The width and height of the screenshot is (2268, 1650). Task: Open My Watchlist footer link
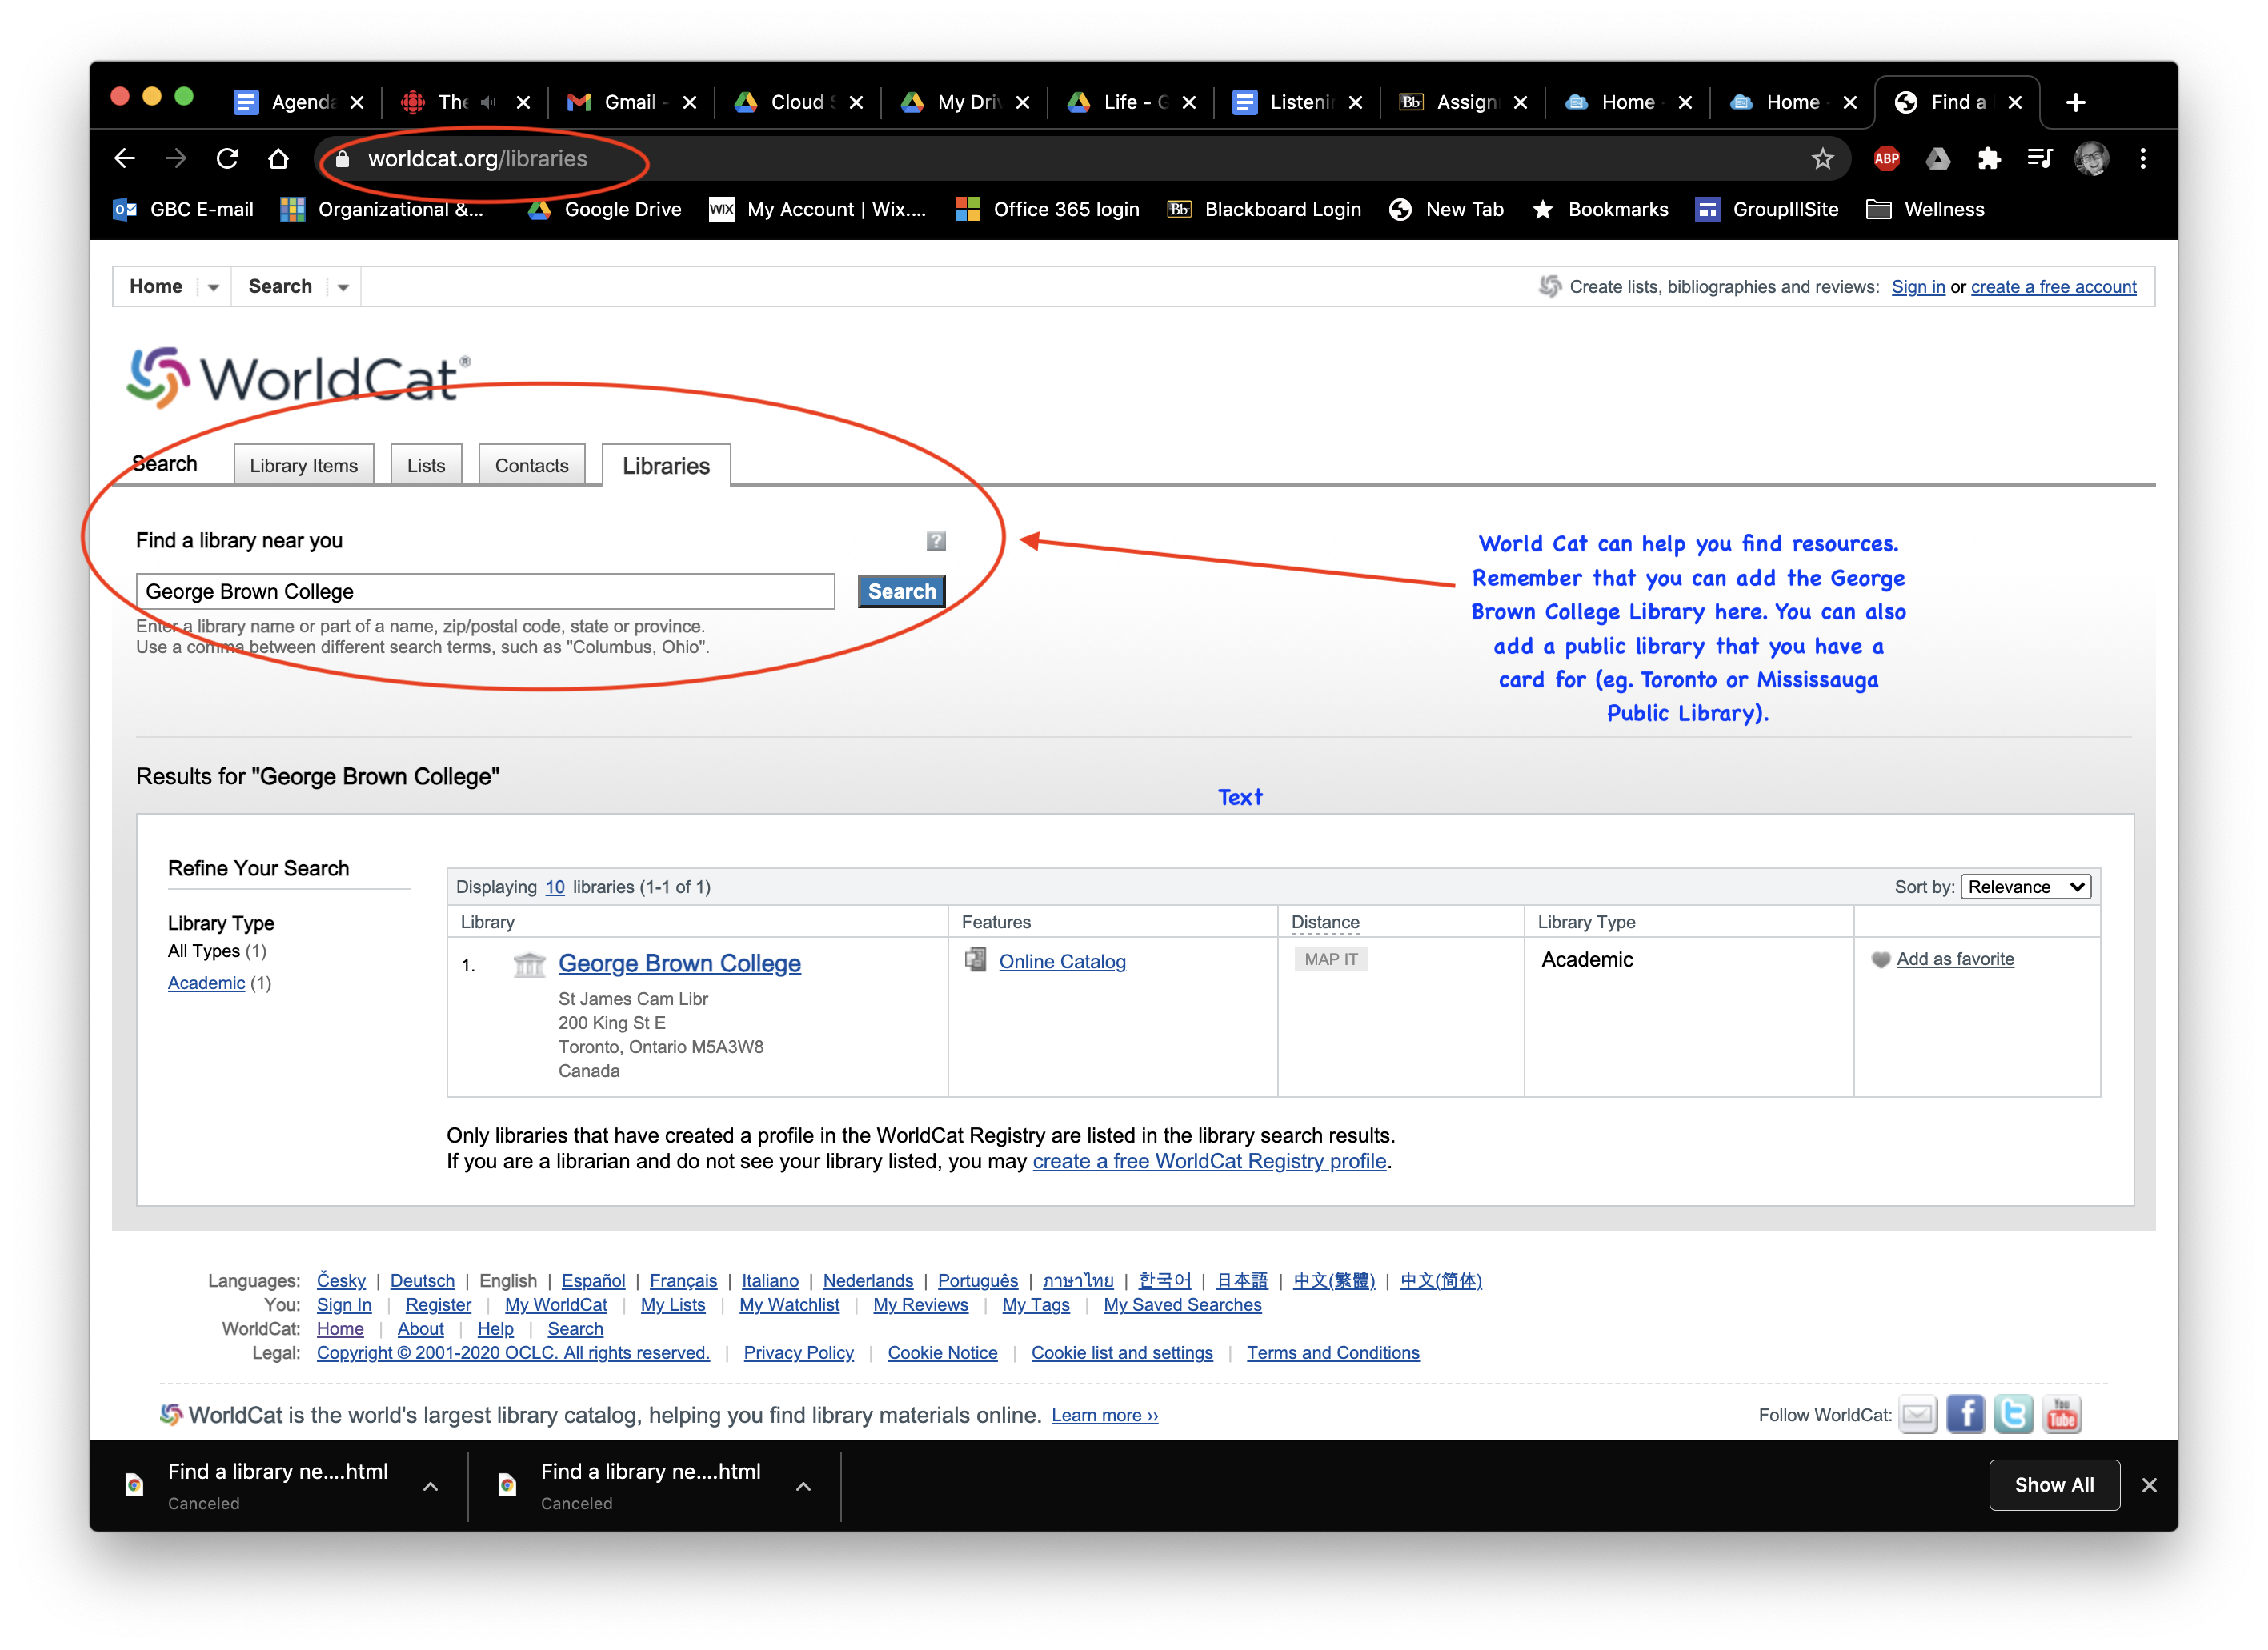[789, 1305]
